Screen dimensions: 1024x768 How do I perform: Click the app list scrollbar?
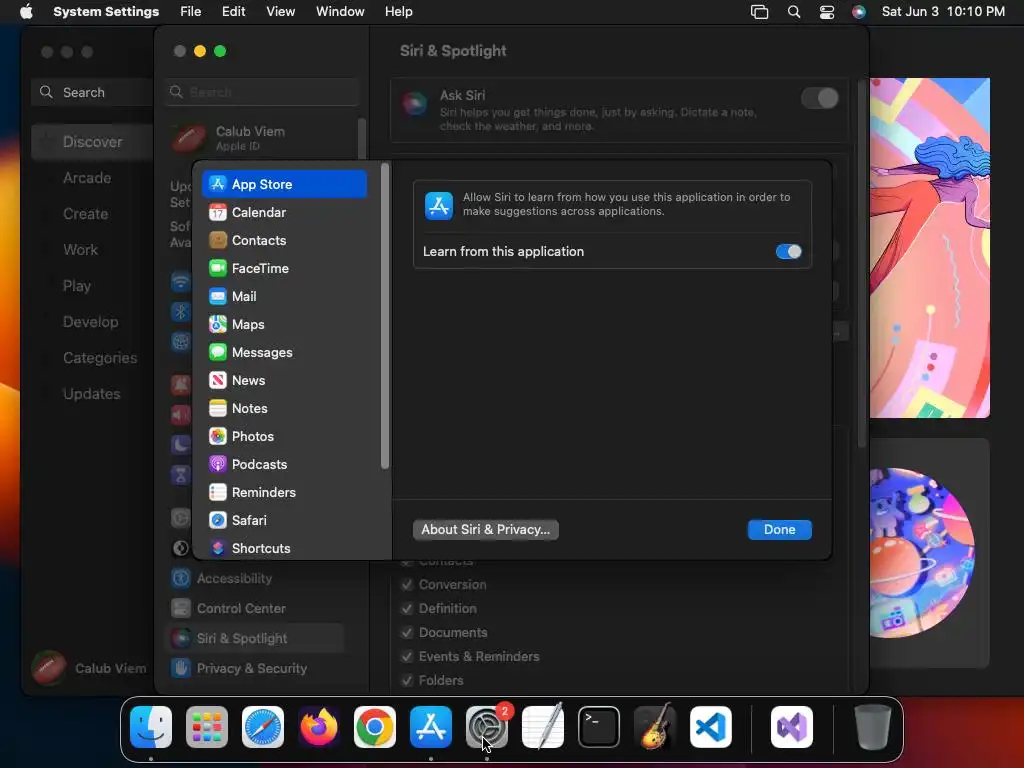pos(385,316)
